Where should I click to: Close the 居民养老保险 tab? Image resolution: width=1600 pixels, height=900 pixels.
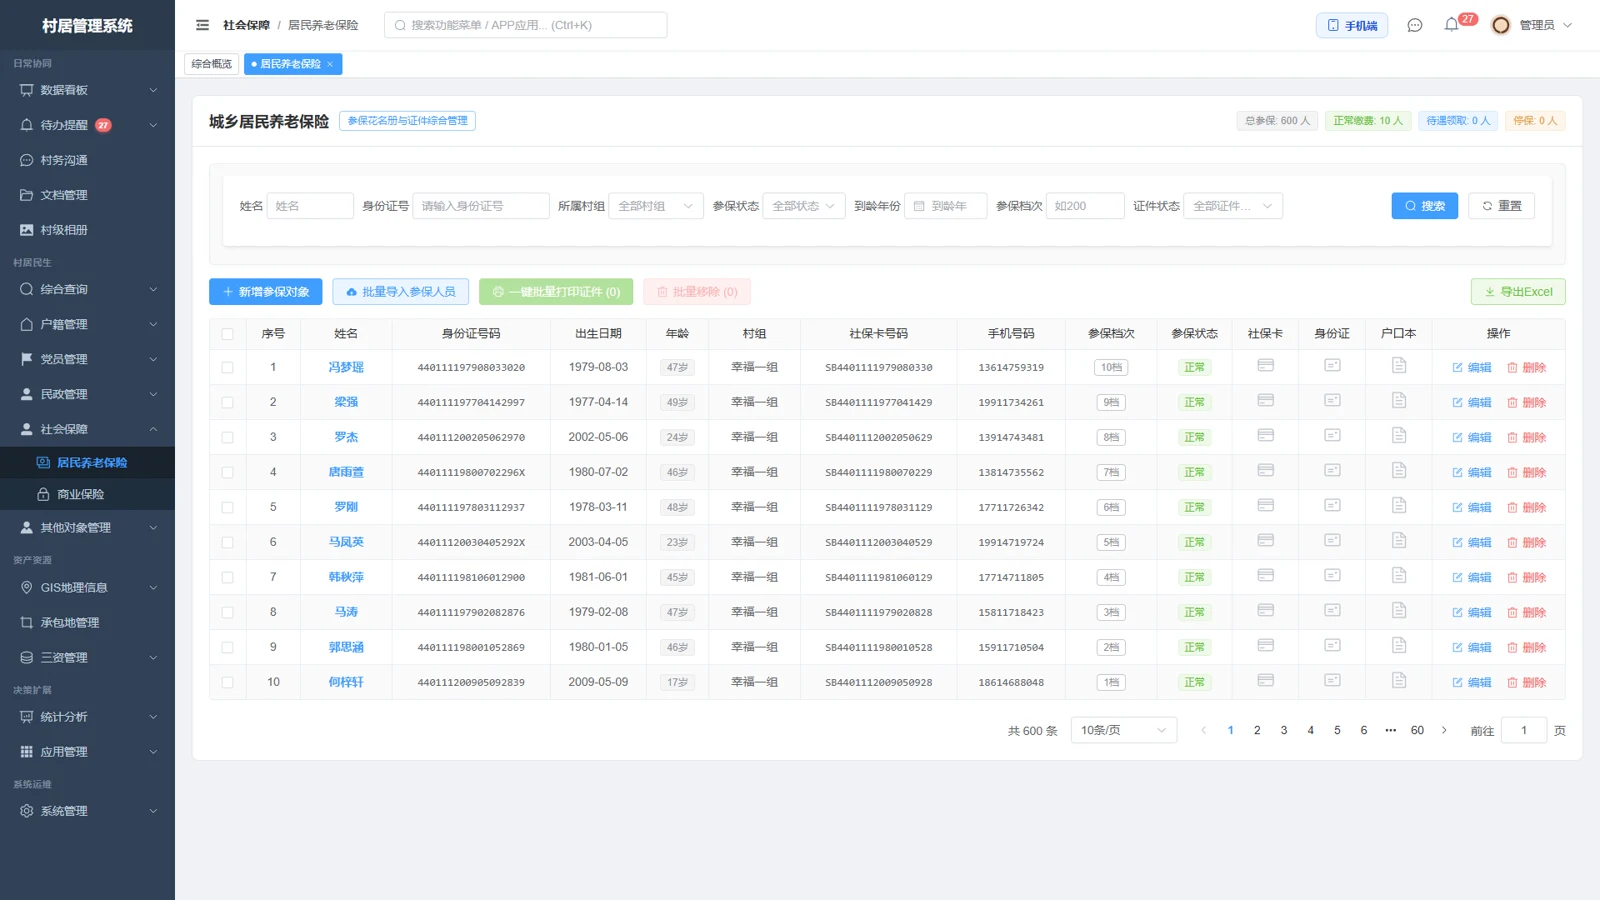pyautogui.click(x=330, y=64)
